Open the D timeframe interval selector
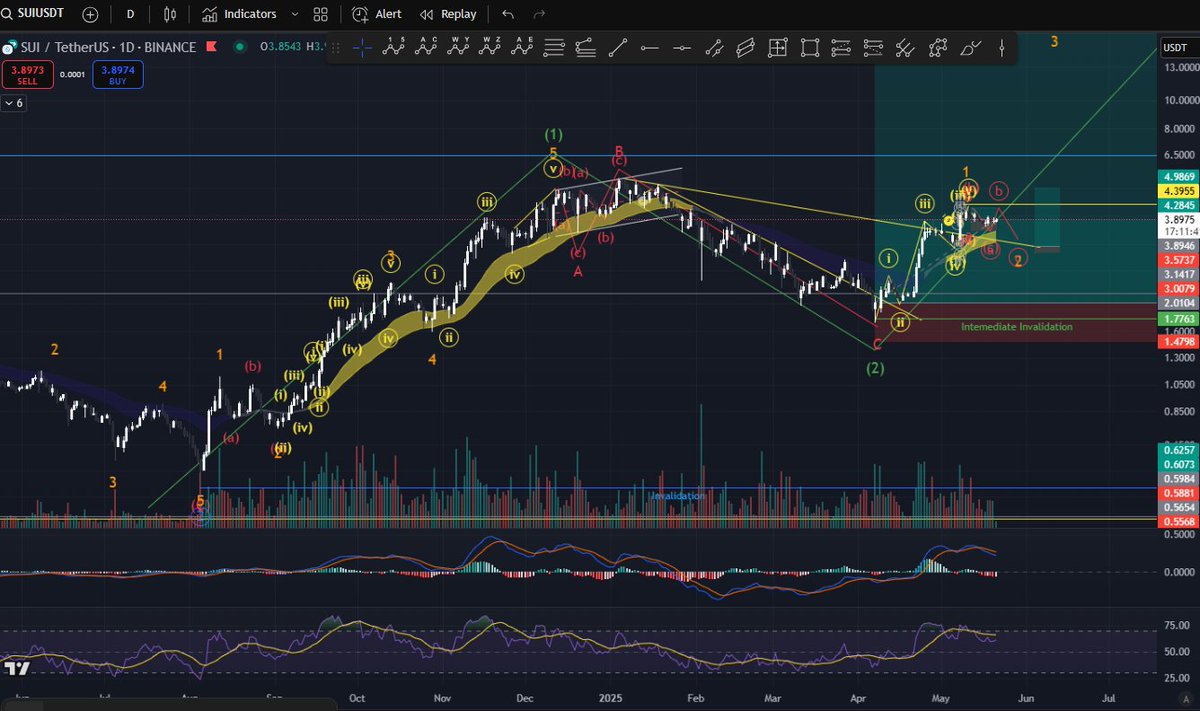The height and width of the screenshot is (711, 1200). pyautogui.click(x=130, y=14)
